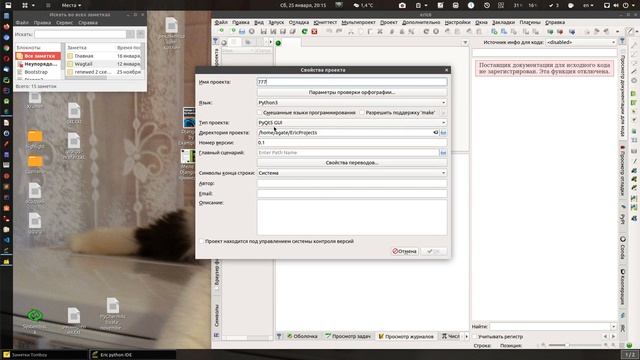This screenshot has height=360, width=640.
Task: Click into the Автор field
Action: point(352,184)
